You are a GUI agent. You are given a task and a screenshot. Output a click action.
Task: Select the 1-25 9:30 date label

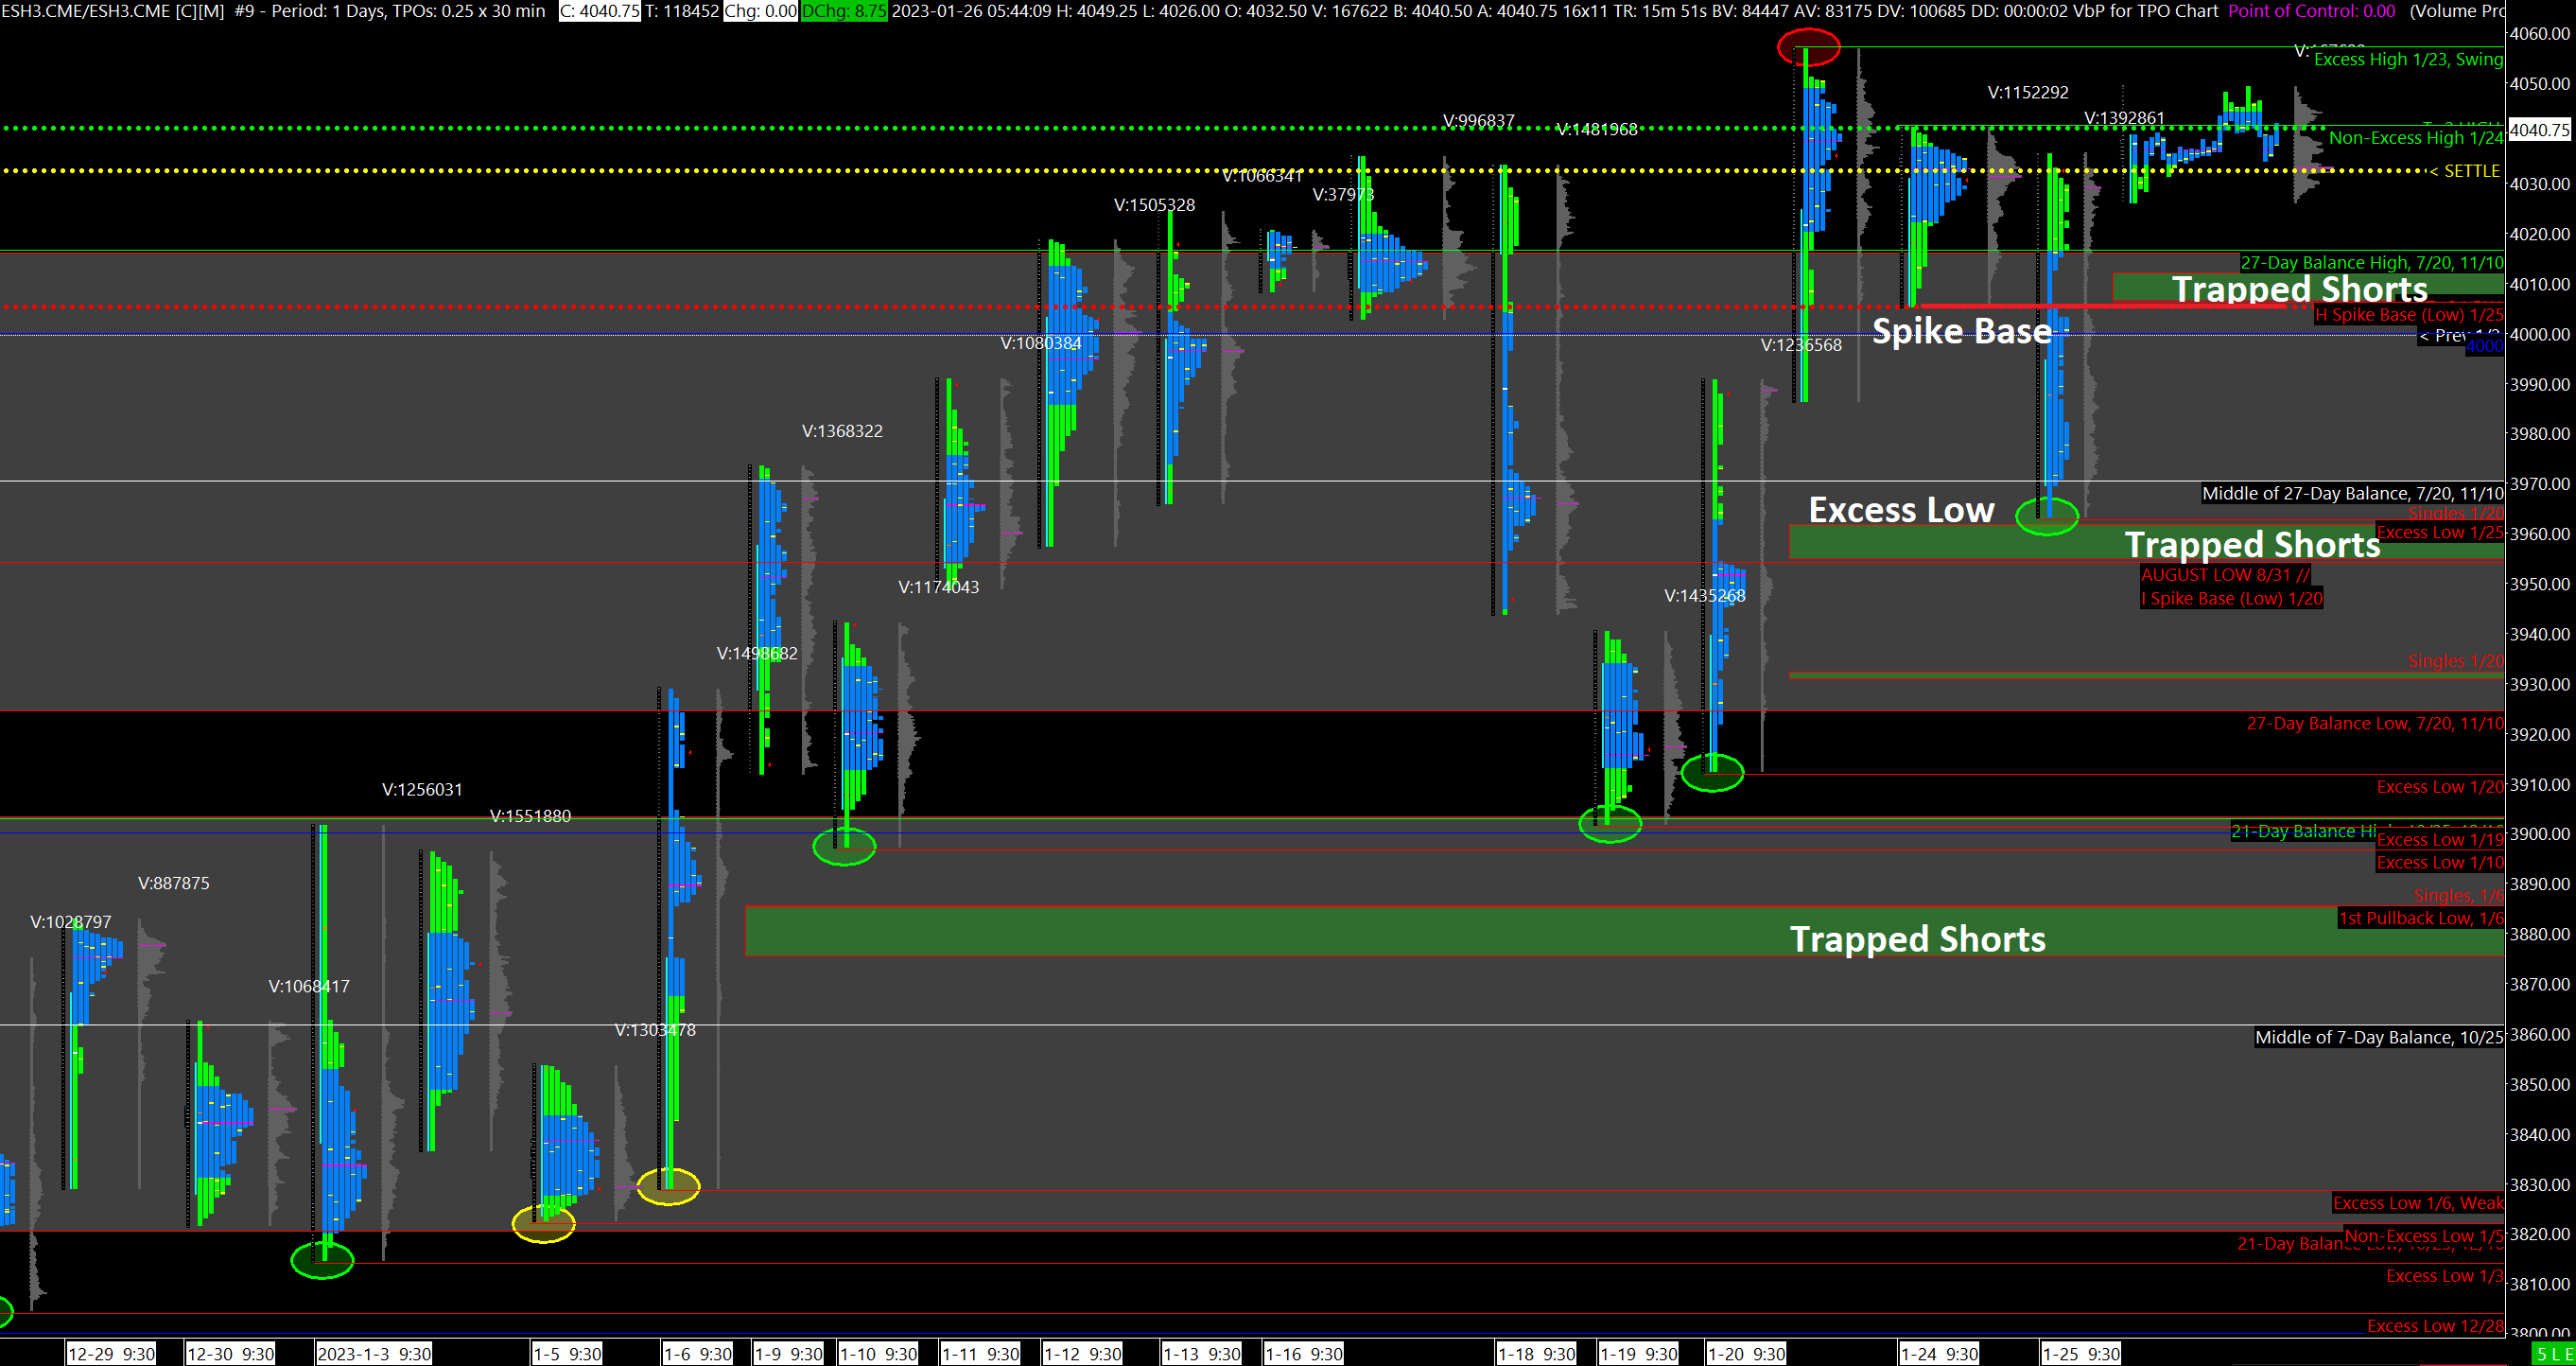pos(2080,1354)
